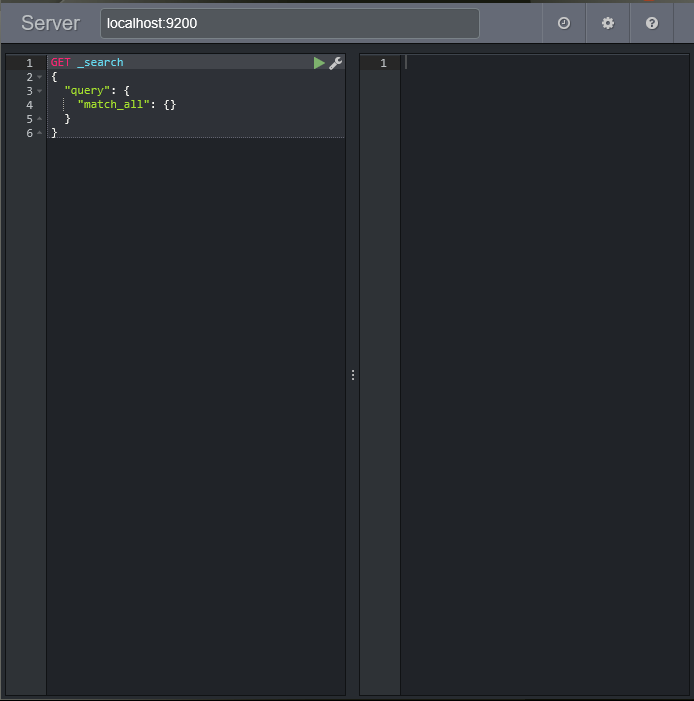This screenshot has width=694, height=701.
Task: Click the _search endpoint text
Action: click(100, 63)
